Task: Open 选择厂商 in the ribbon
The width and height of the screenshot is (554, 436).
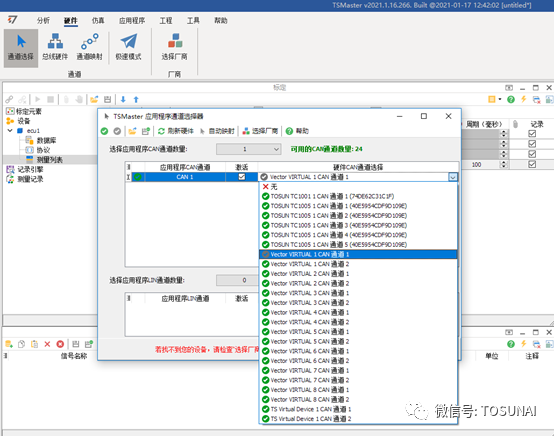Action: pyautogui.click(x=175, y=48)
